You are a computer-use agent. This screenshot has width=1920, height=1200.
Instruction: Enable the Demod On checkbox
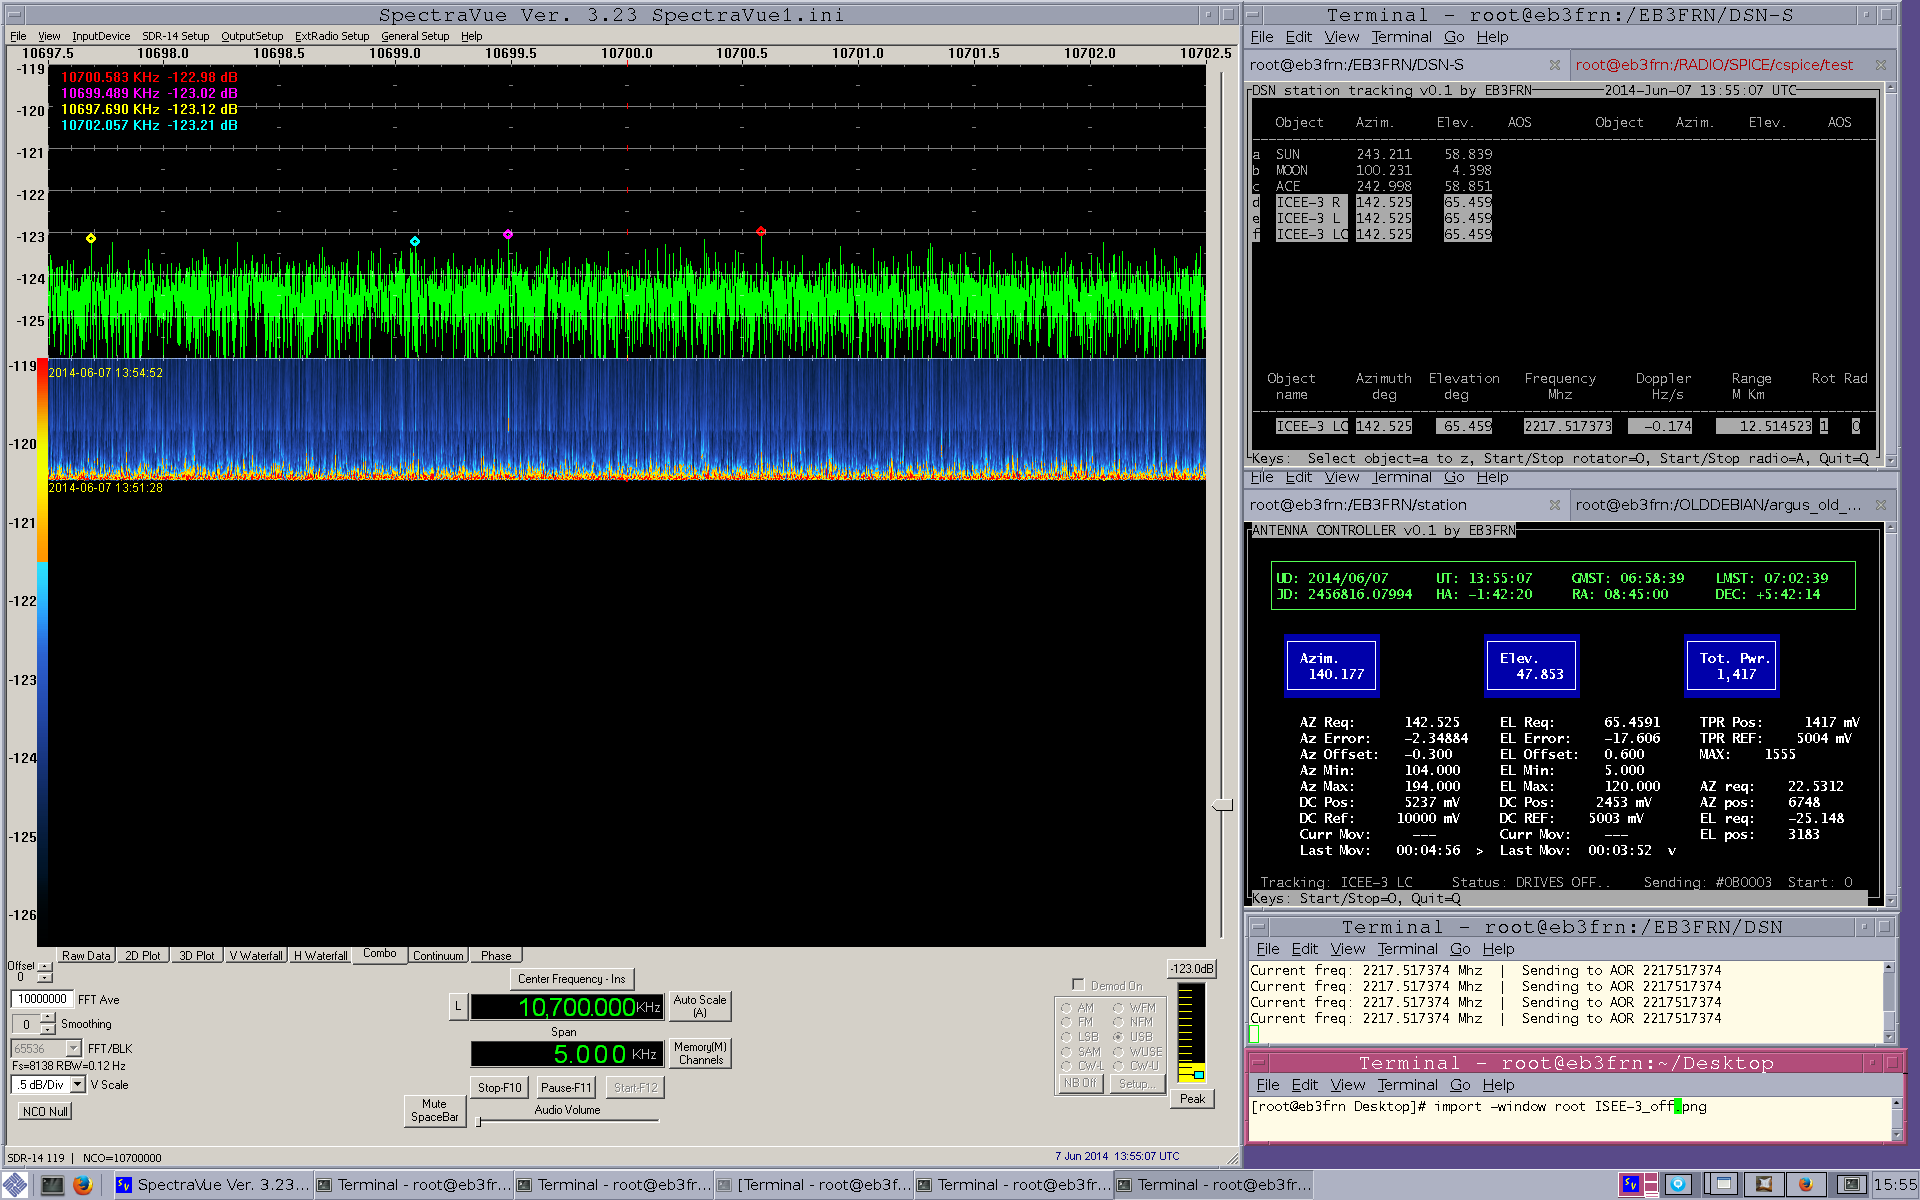pos(1078,985)
